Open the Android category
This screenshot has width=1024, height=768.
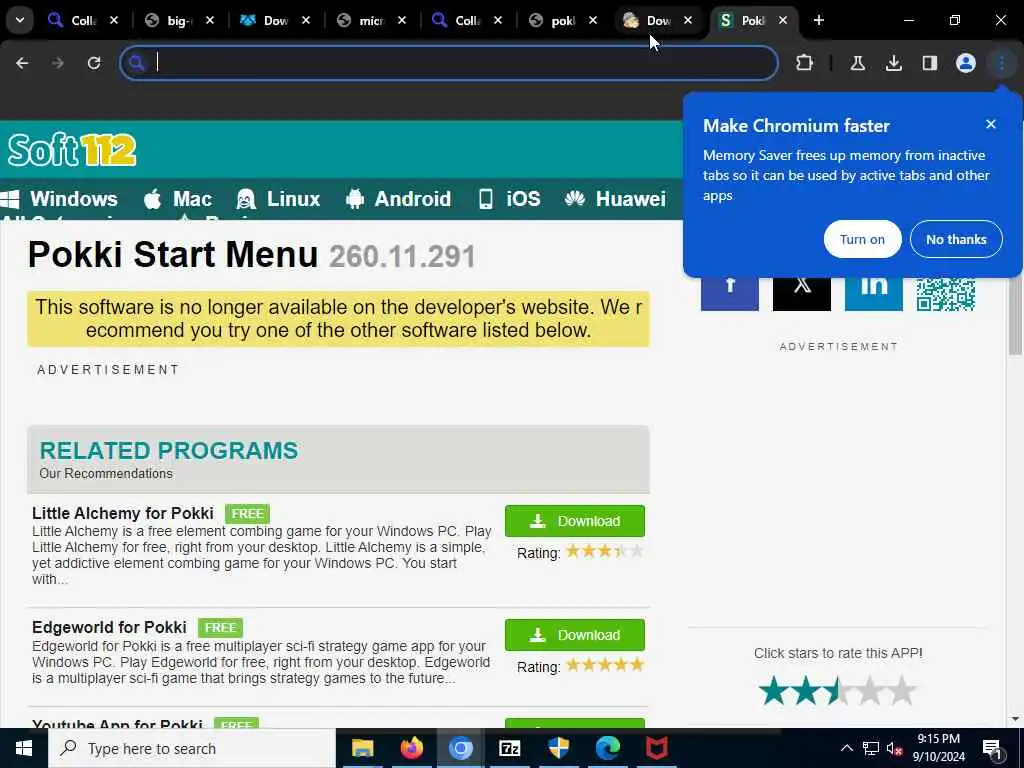[398, 199]
